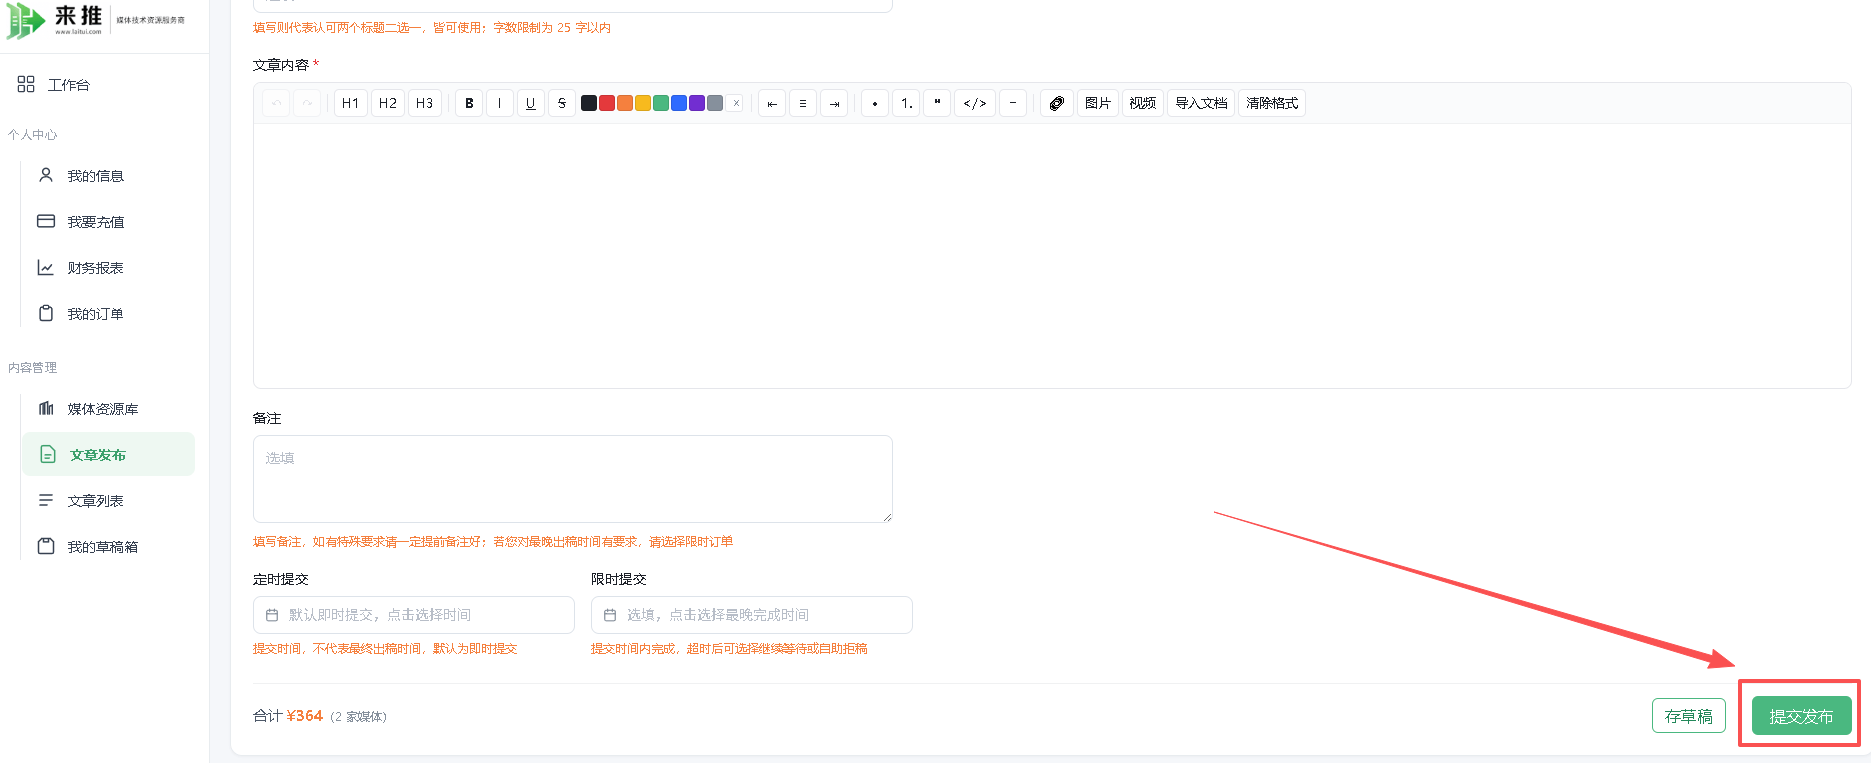Viewport: 1871px width, 763px height.
Task: Insert a bullet list
Action: [x=875, y=103]
